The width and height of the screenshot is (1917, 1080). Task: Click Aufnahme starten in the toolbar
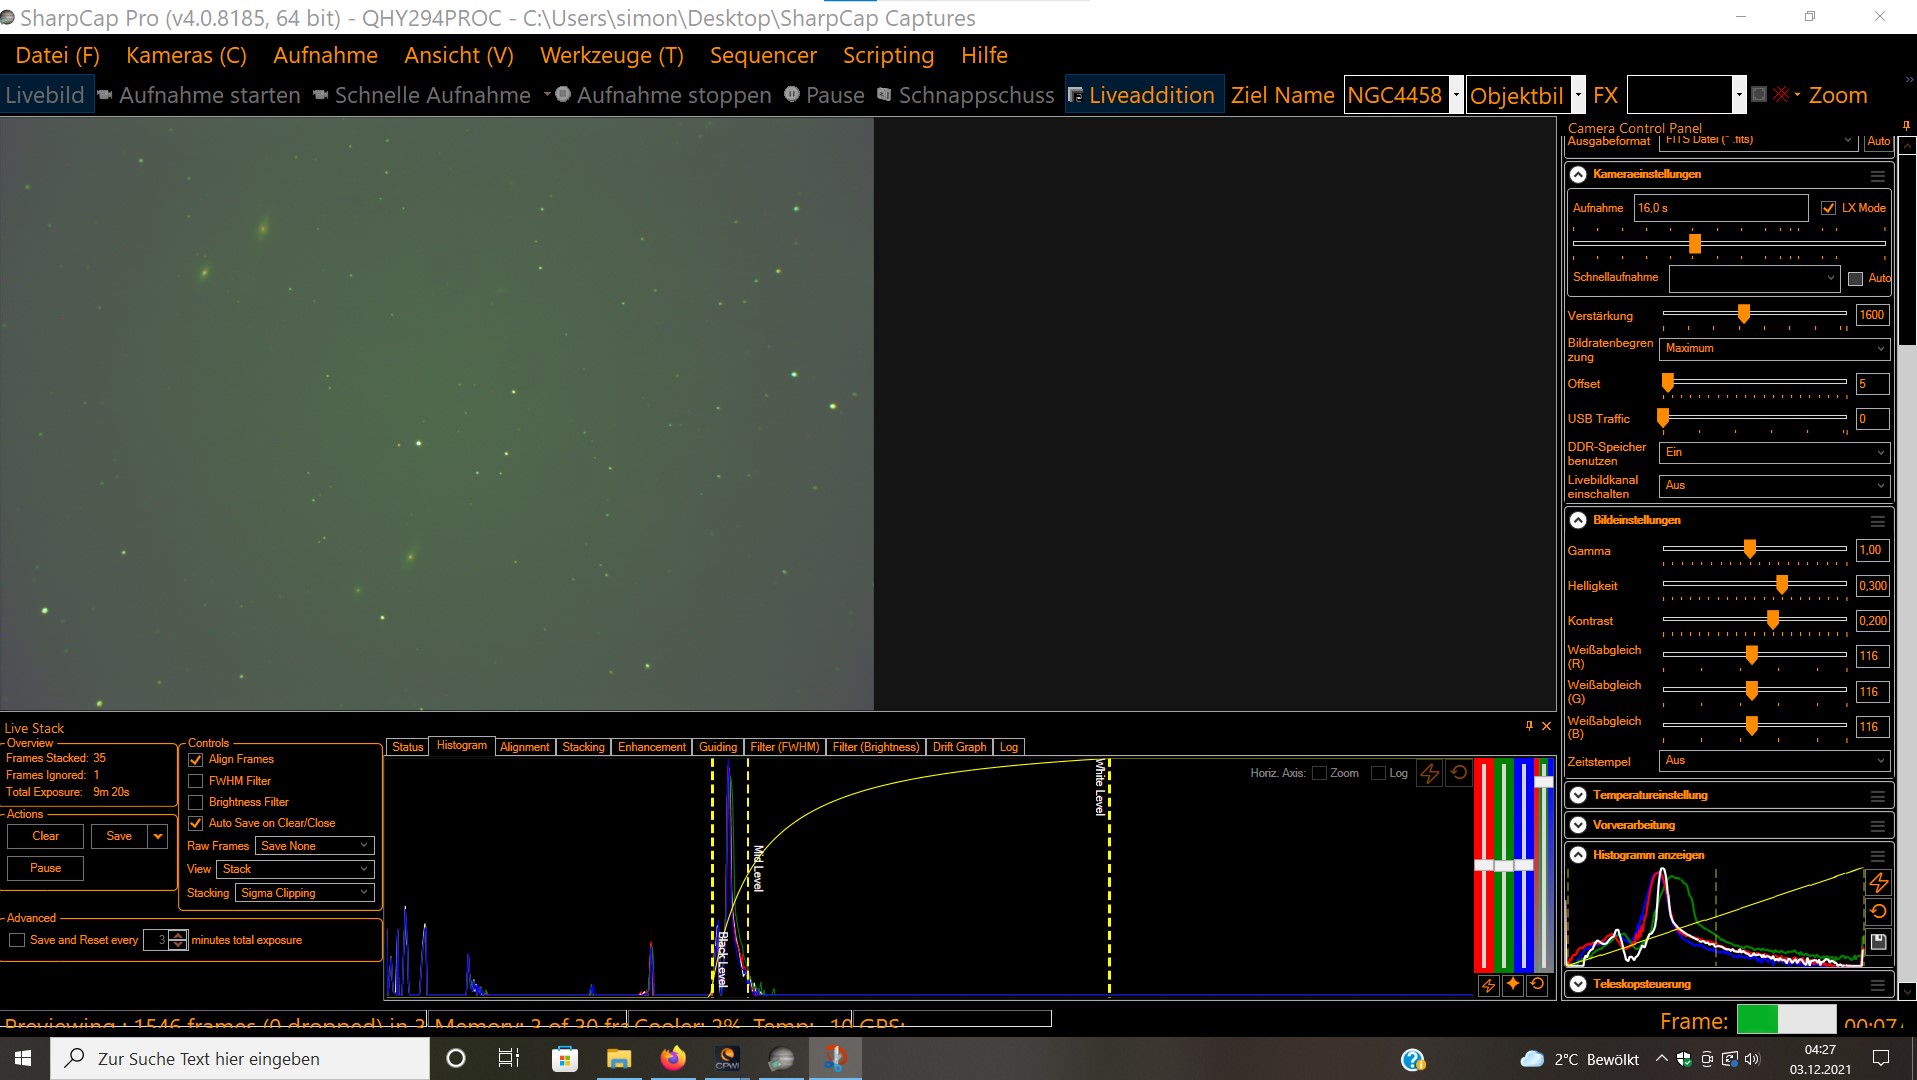199,95
